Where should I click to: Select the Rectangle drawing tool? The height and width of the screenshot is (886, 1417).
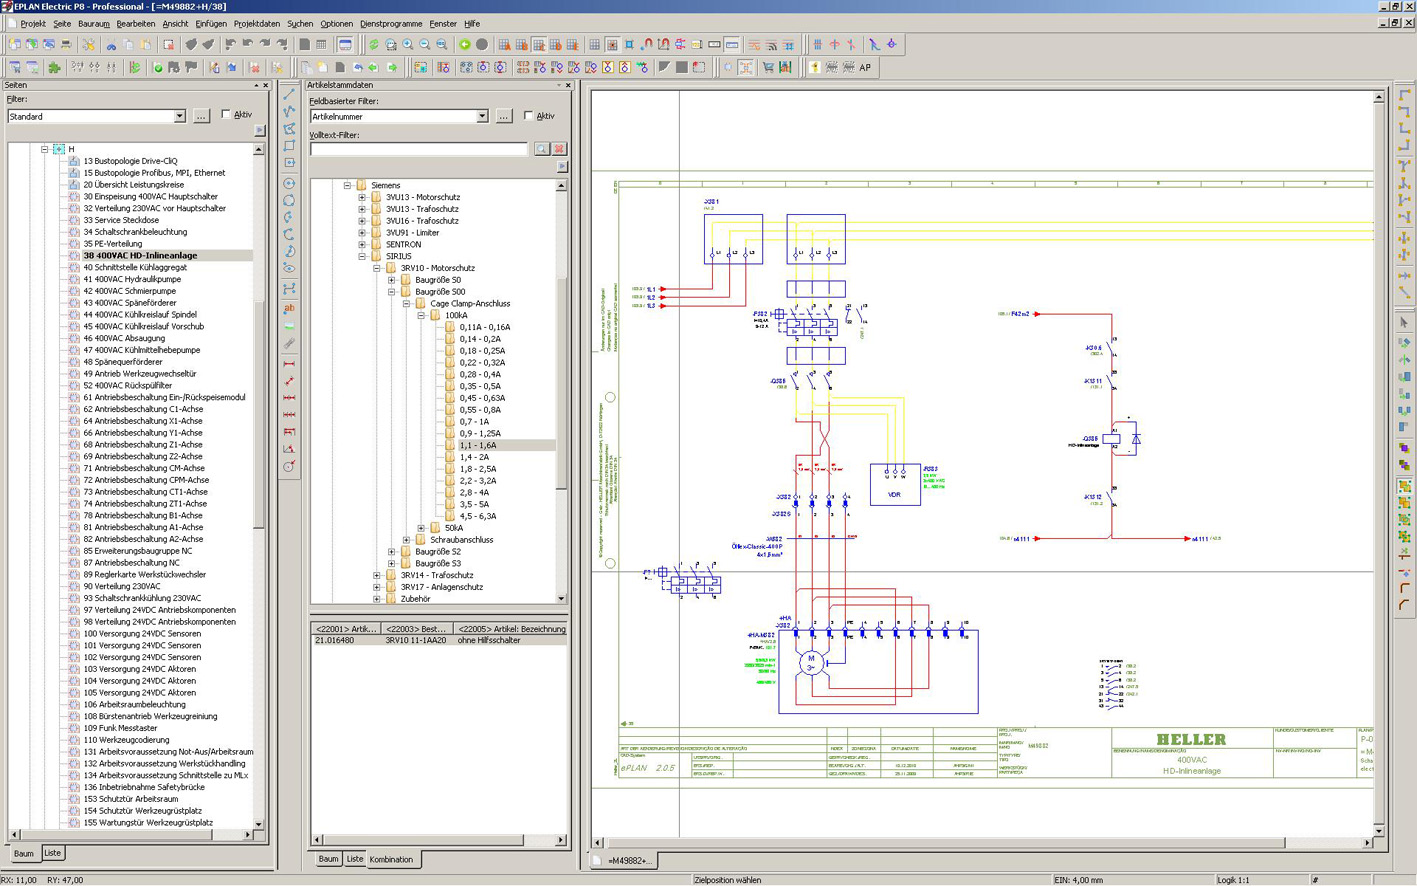point(289,146)
